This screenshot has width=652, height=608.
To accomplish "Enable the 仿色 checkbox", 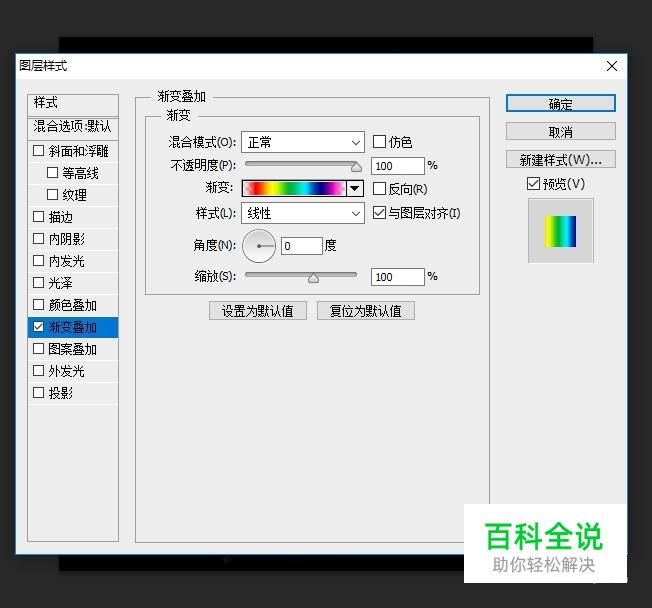I will tap(379, 142).
